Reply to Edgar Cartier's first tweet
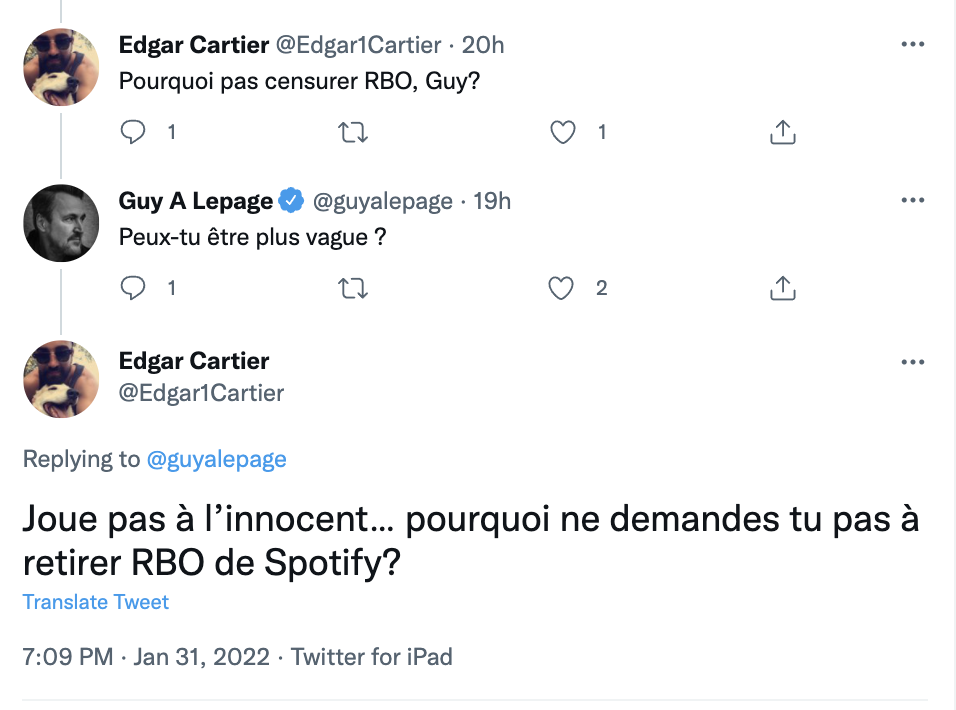 tap(133, 132)
